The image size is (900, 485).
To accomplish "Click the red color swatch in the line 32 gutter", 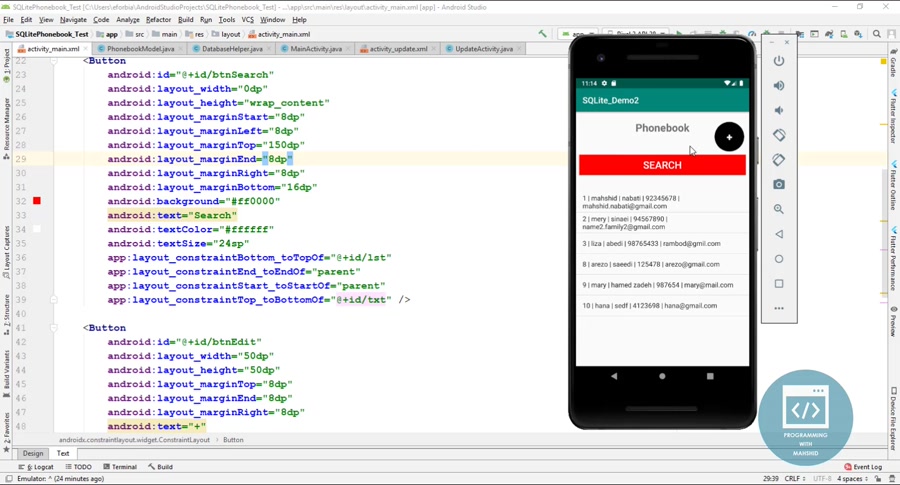I will (37, 201).
